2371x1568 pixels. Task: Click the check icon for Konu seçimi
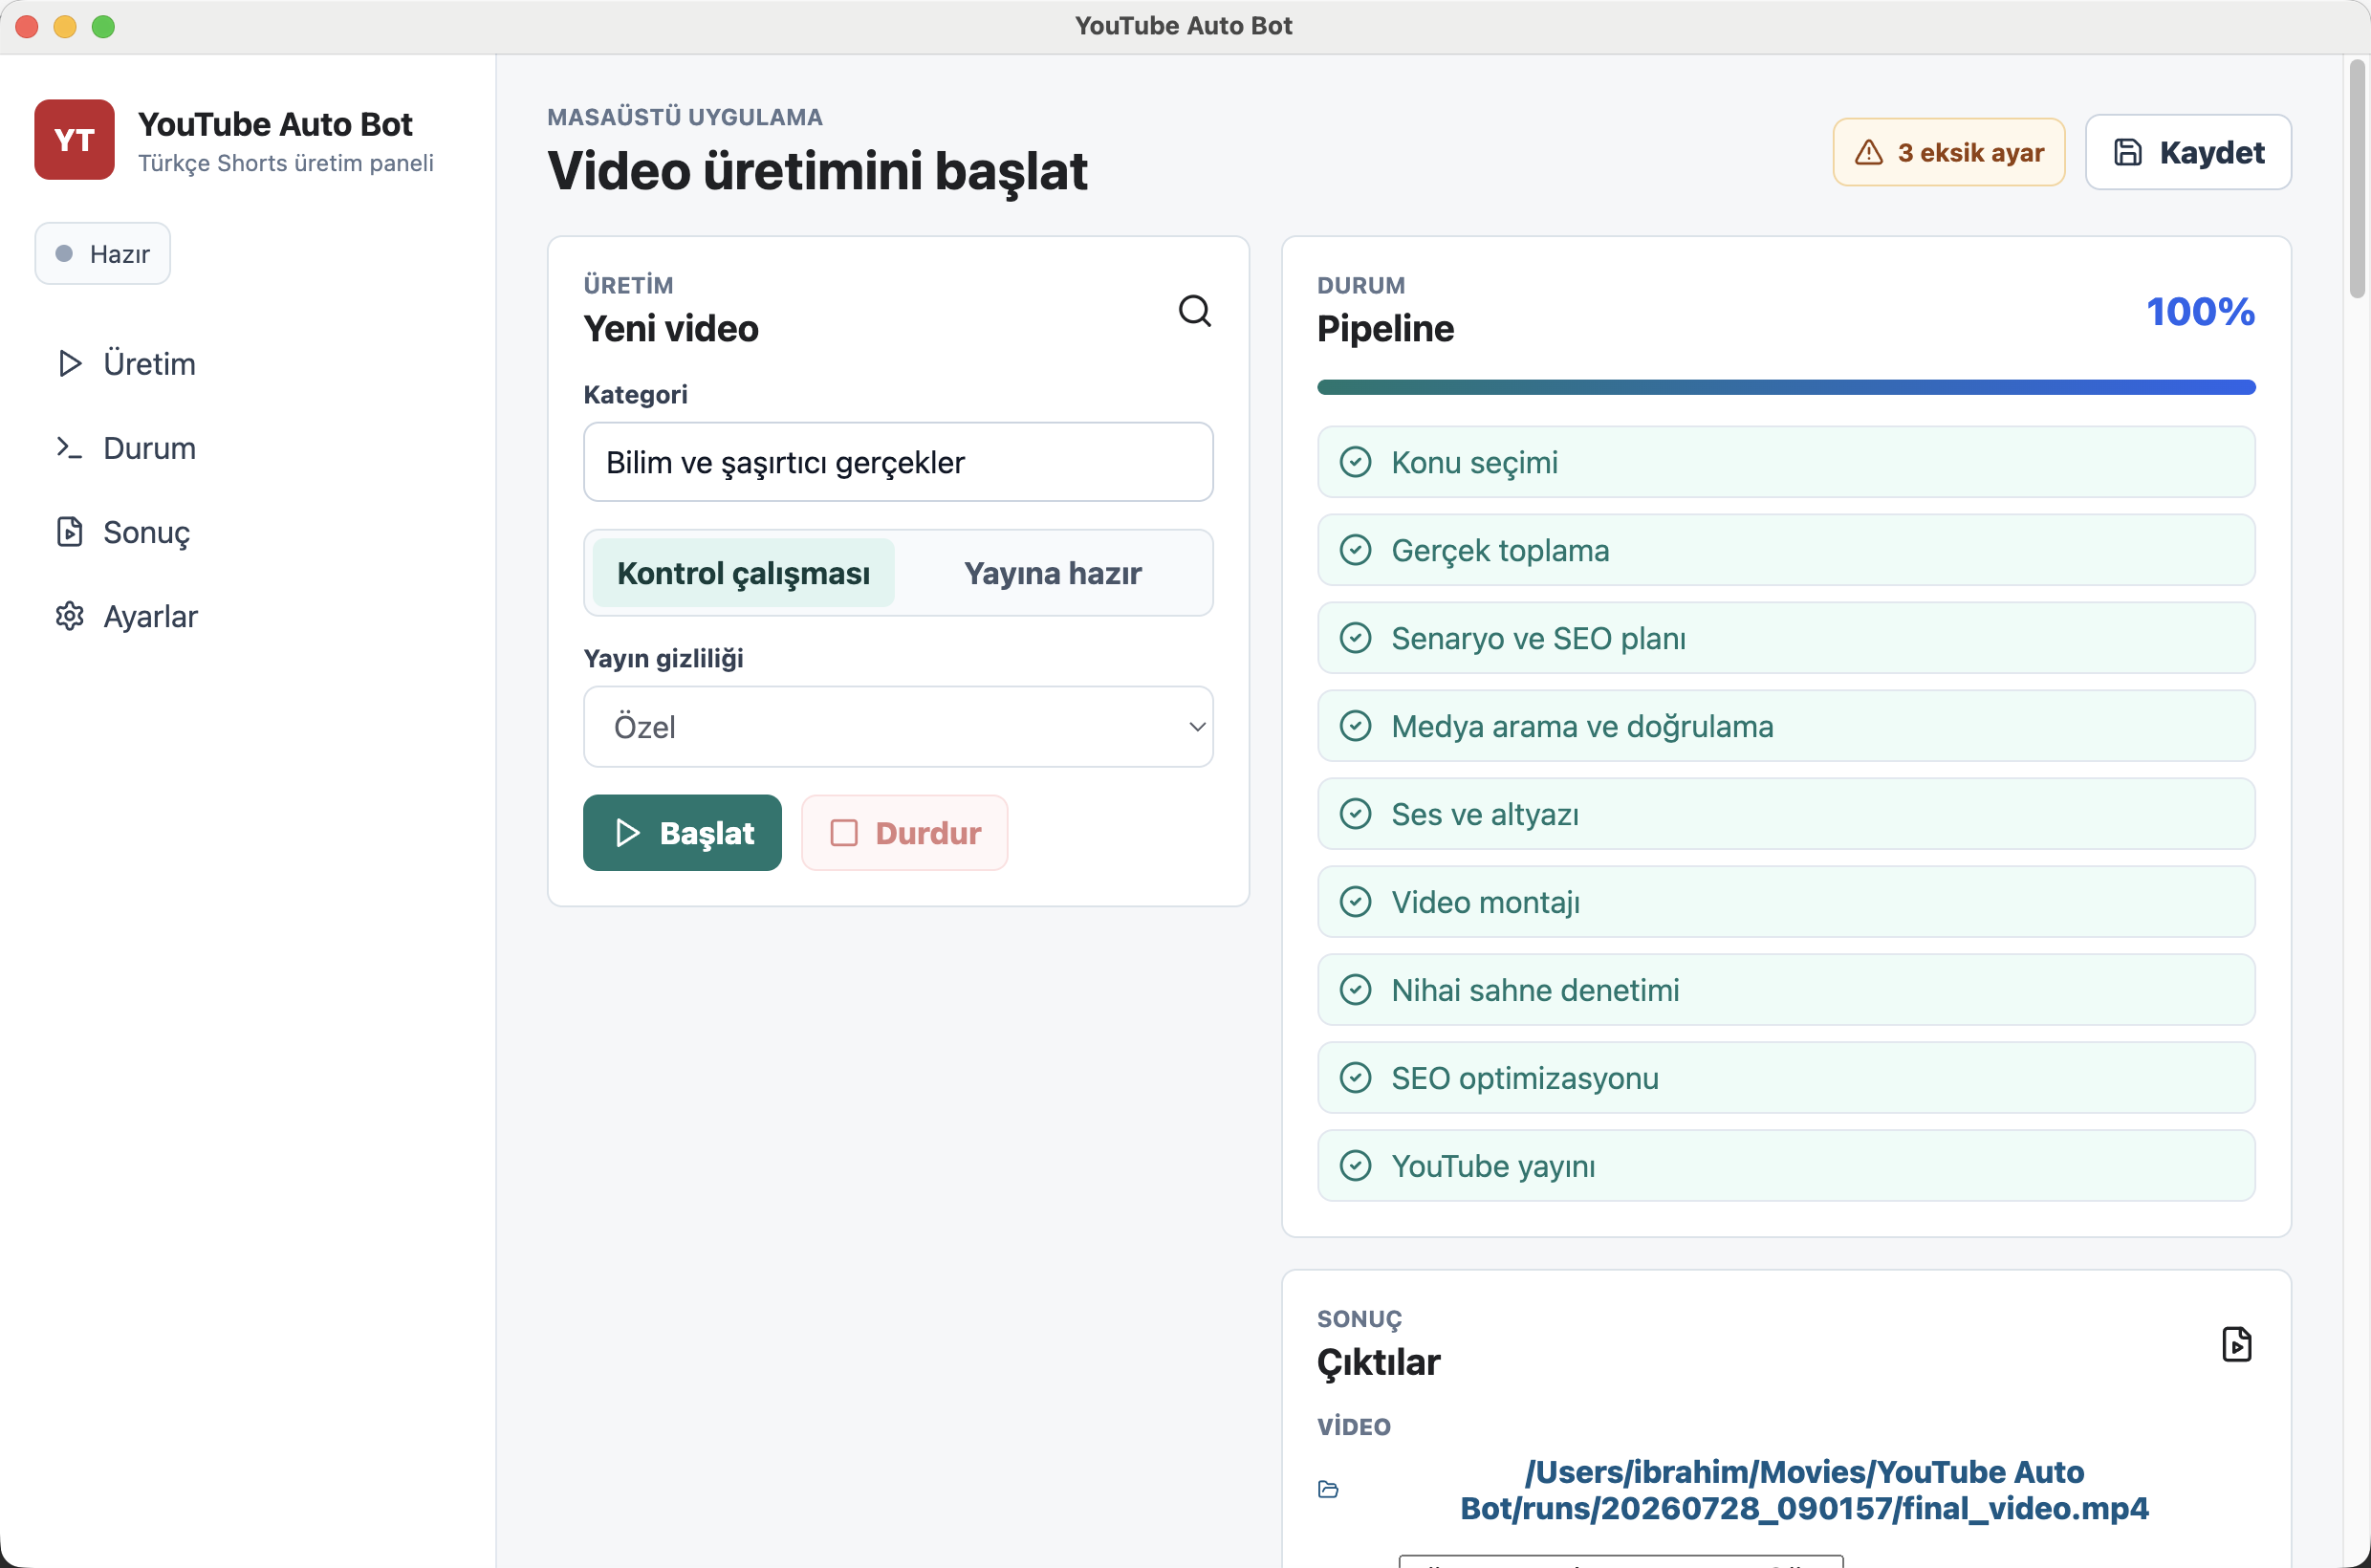tap(1355, 462)
